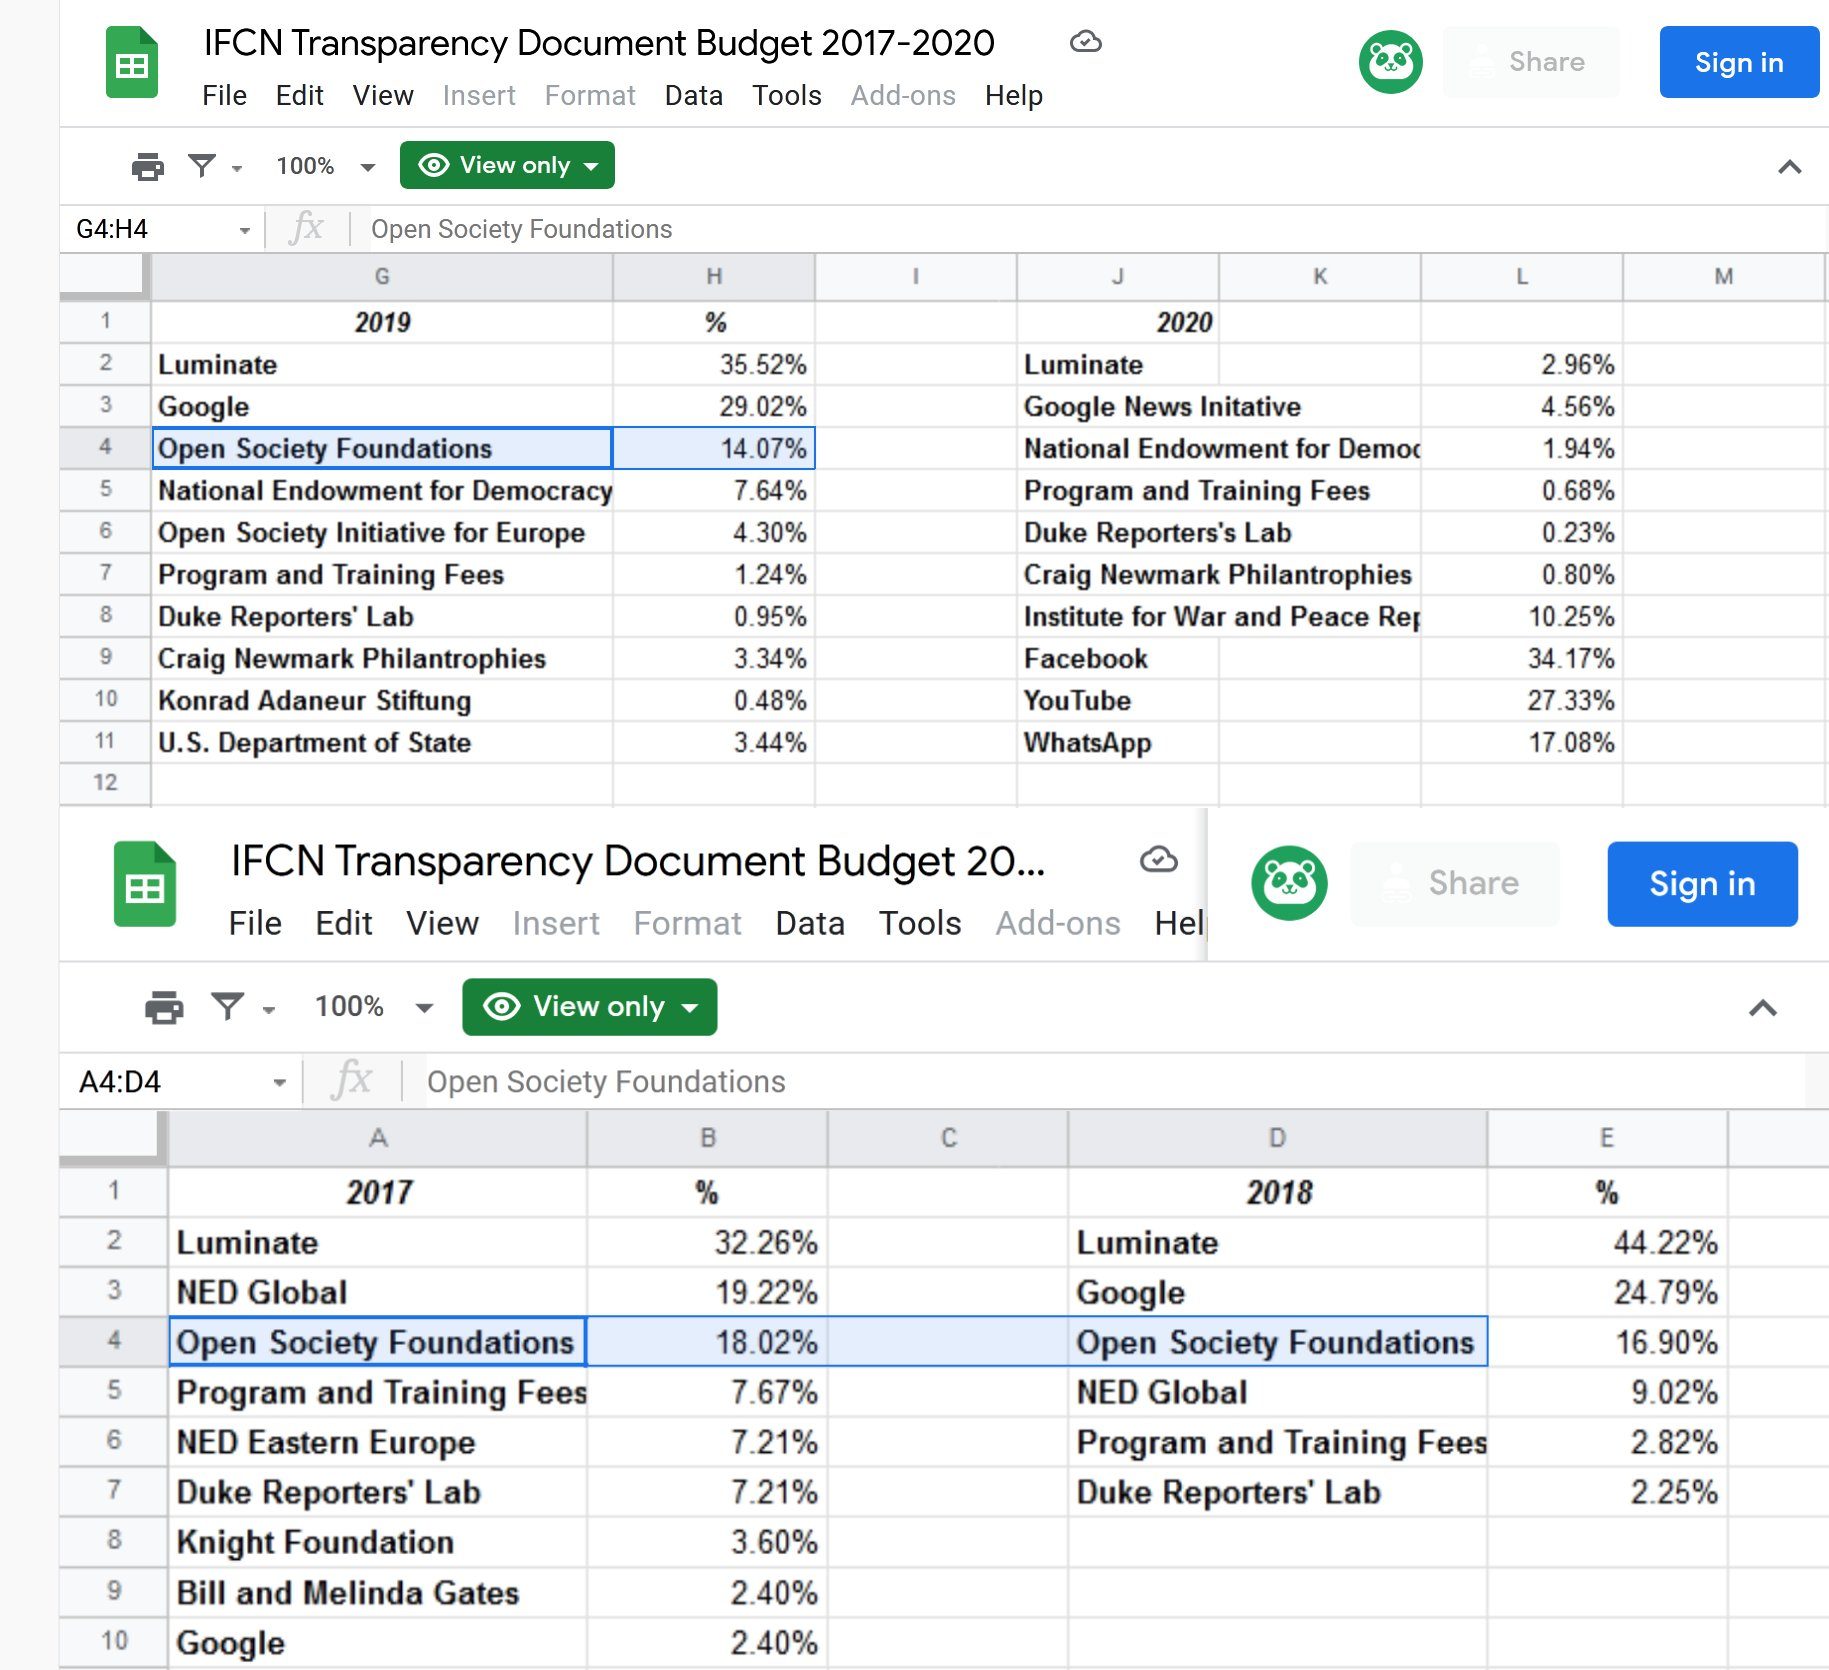Click the filter icon in upper toolbar
This screenshot has height=1670, width=1829.
tap(203, 166)
